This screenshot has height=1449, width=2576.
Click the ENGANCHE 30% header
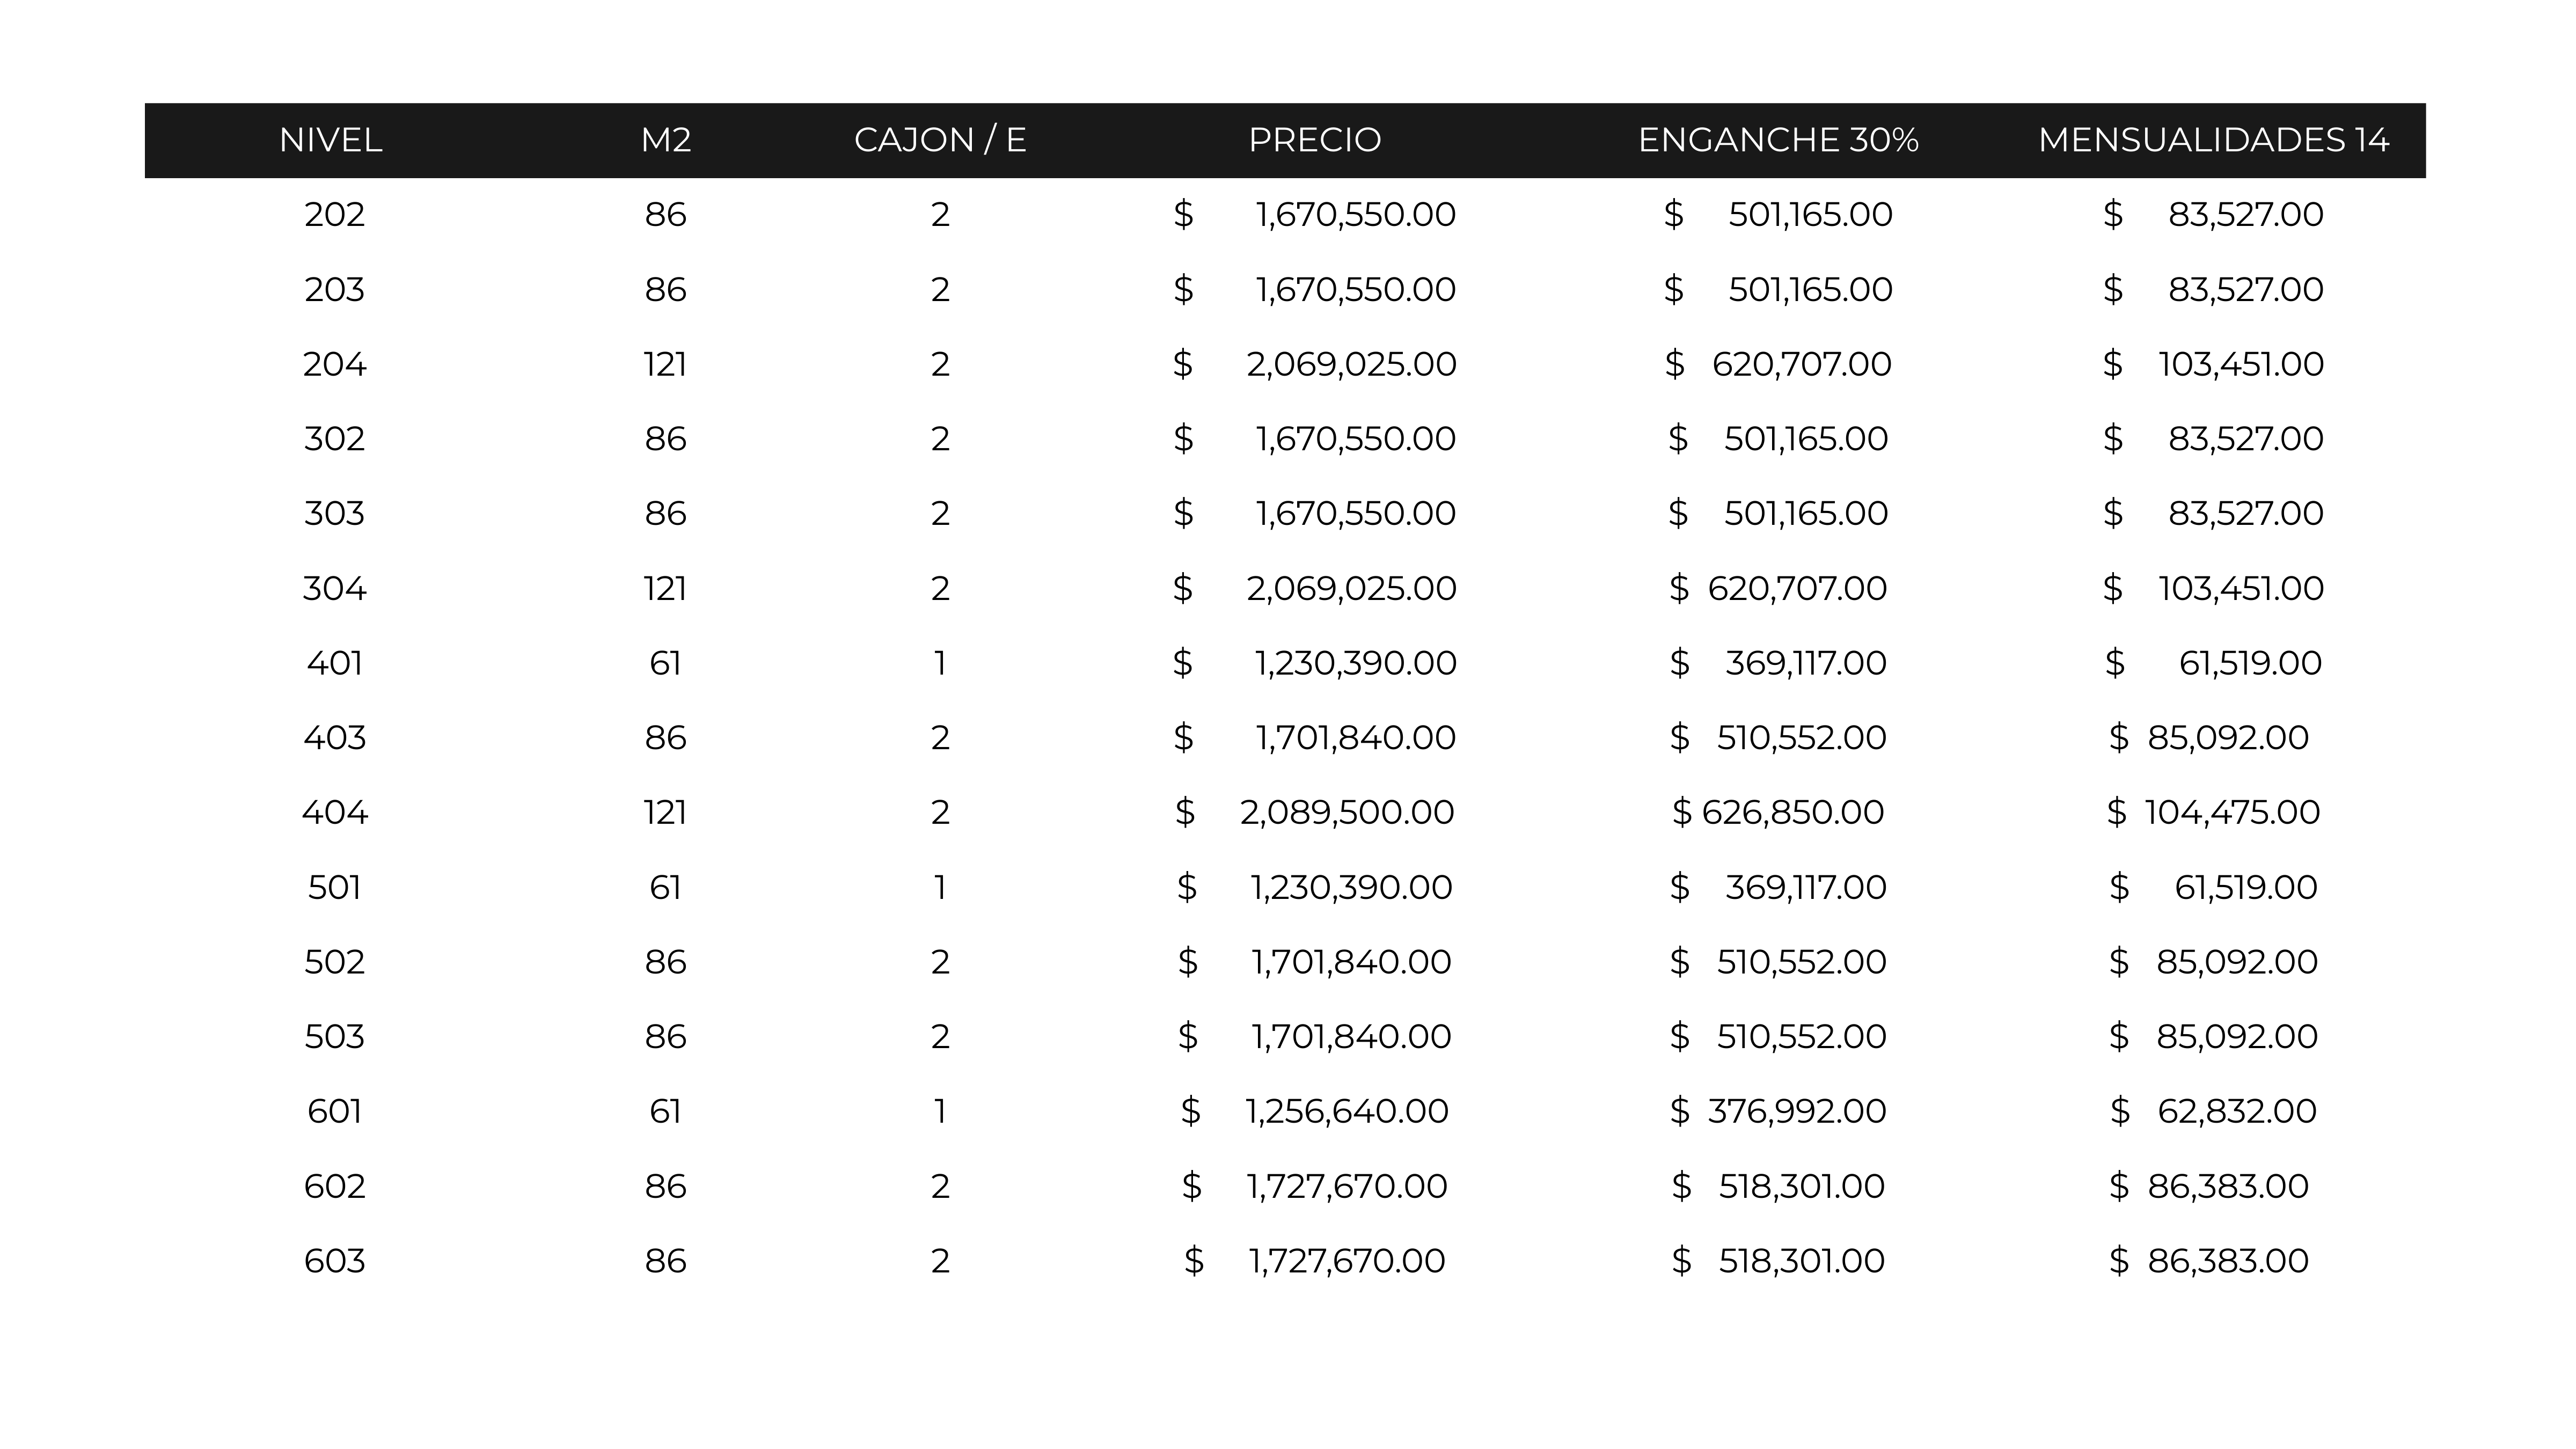[x=1778, y=140]
